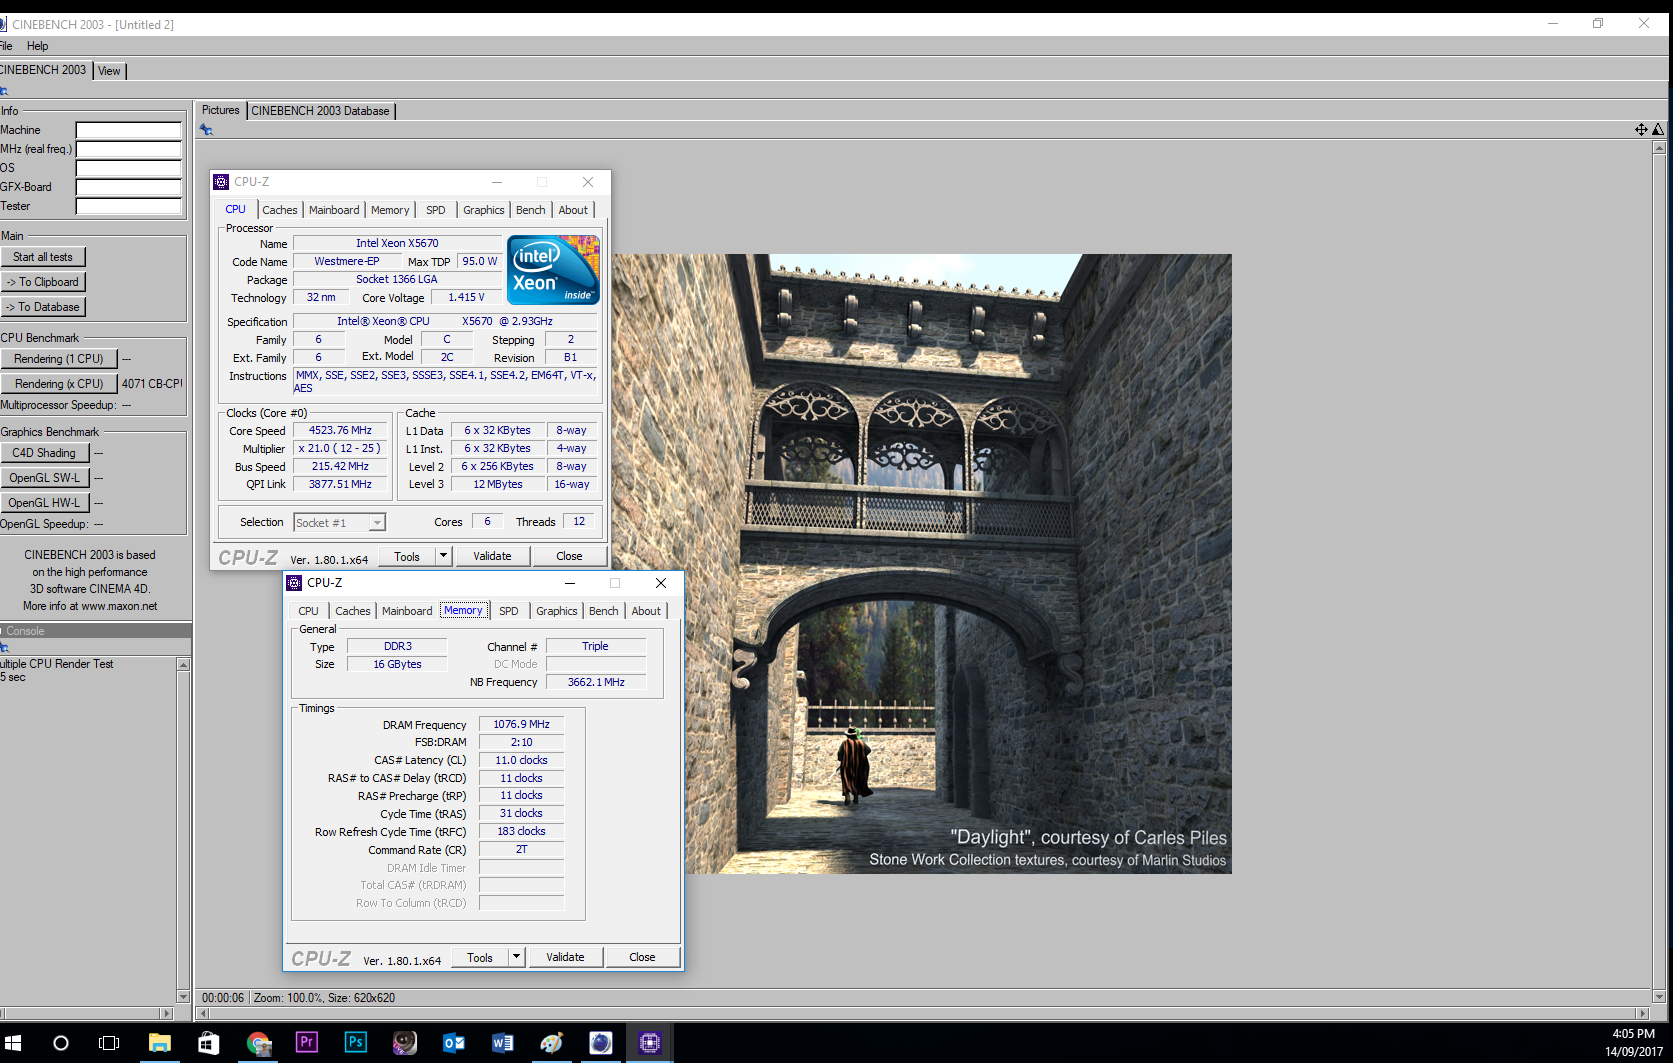Click Start all tests button
Screen dimensions: 1673x1063
(43, 257)
